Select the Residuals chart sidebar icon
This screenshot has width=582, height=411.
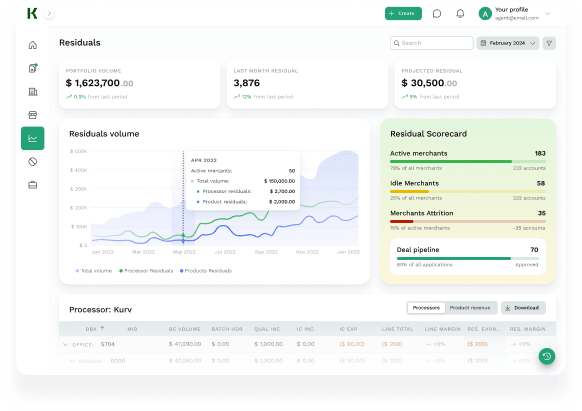33,138
